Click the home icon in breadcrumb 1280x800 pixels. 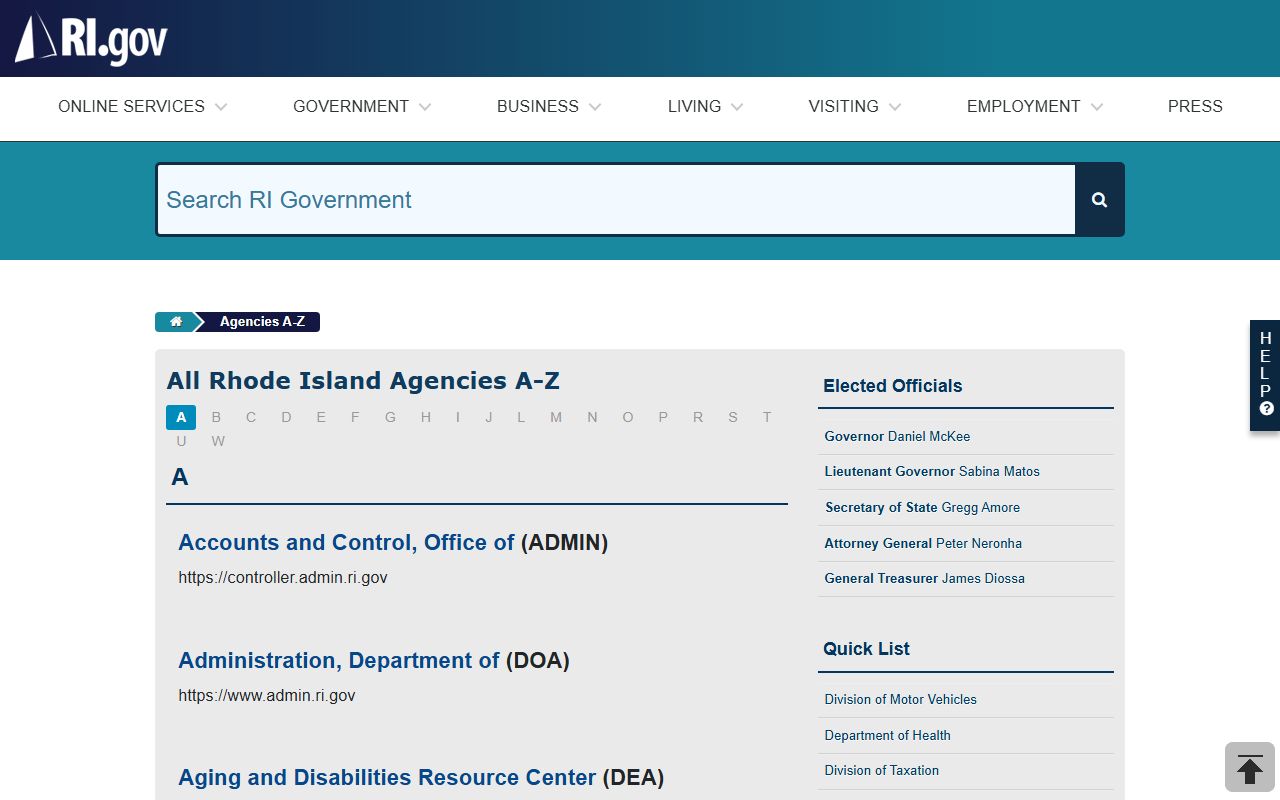pos(176,322)
